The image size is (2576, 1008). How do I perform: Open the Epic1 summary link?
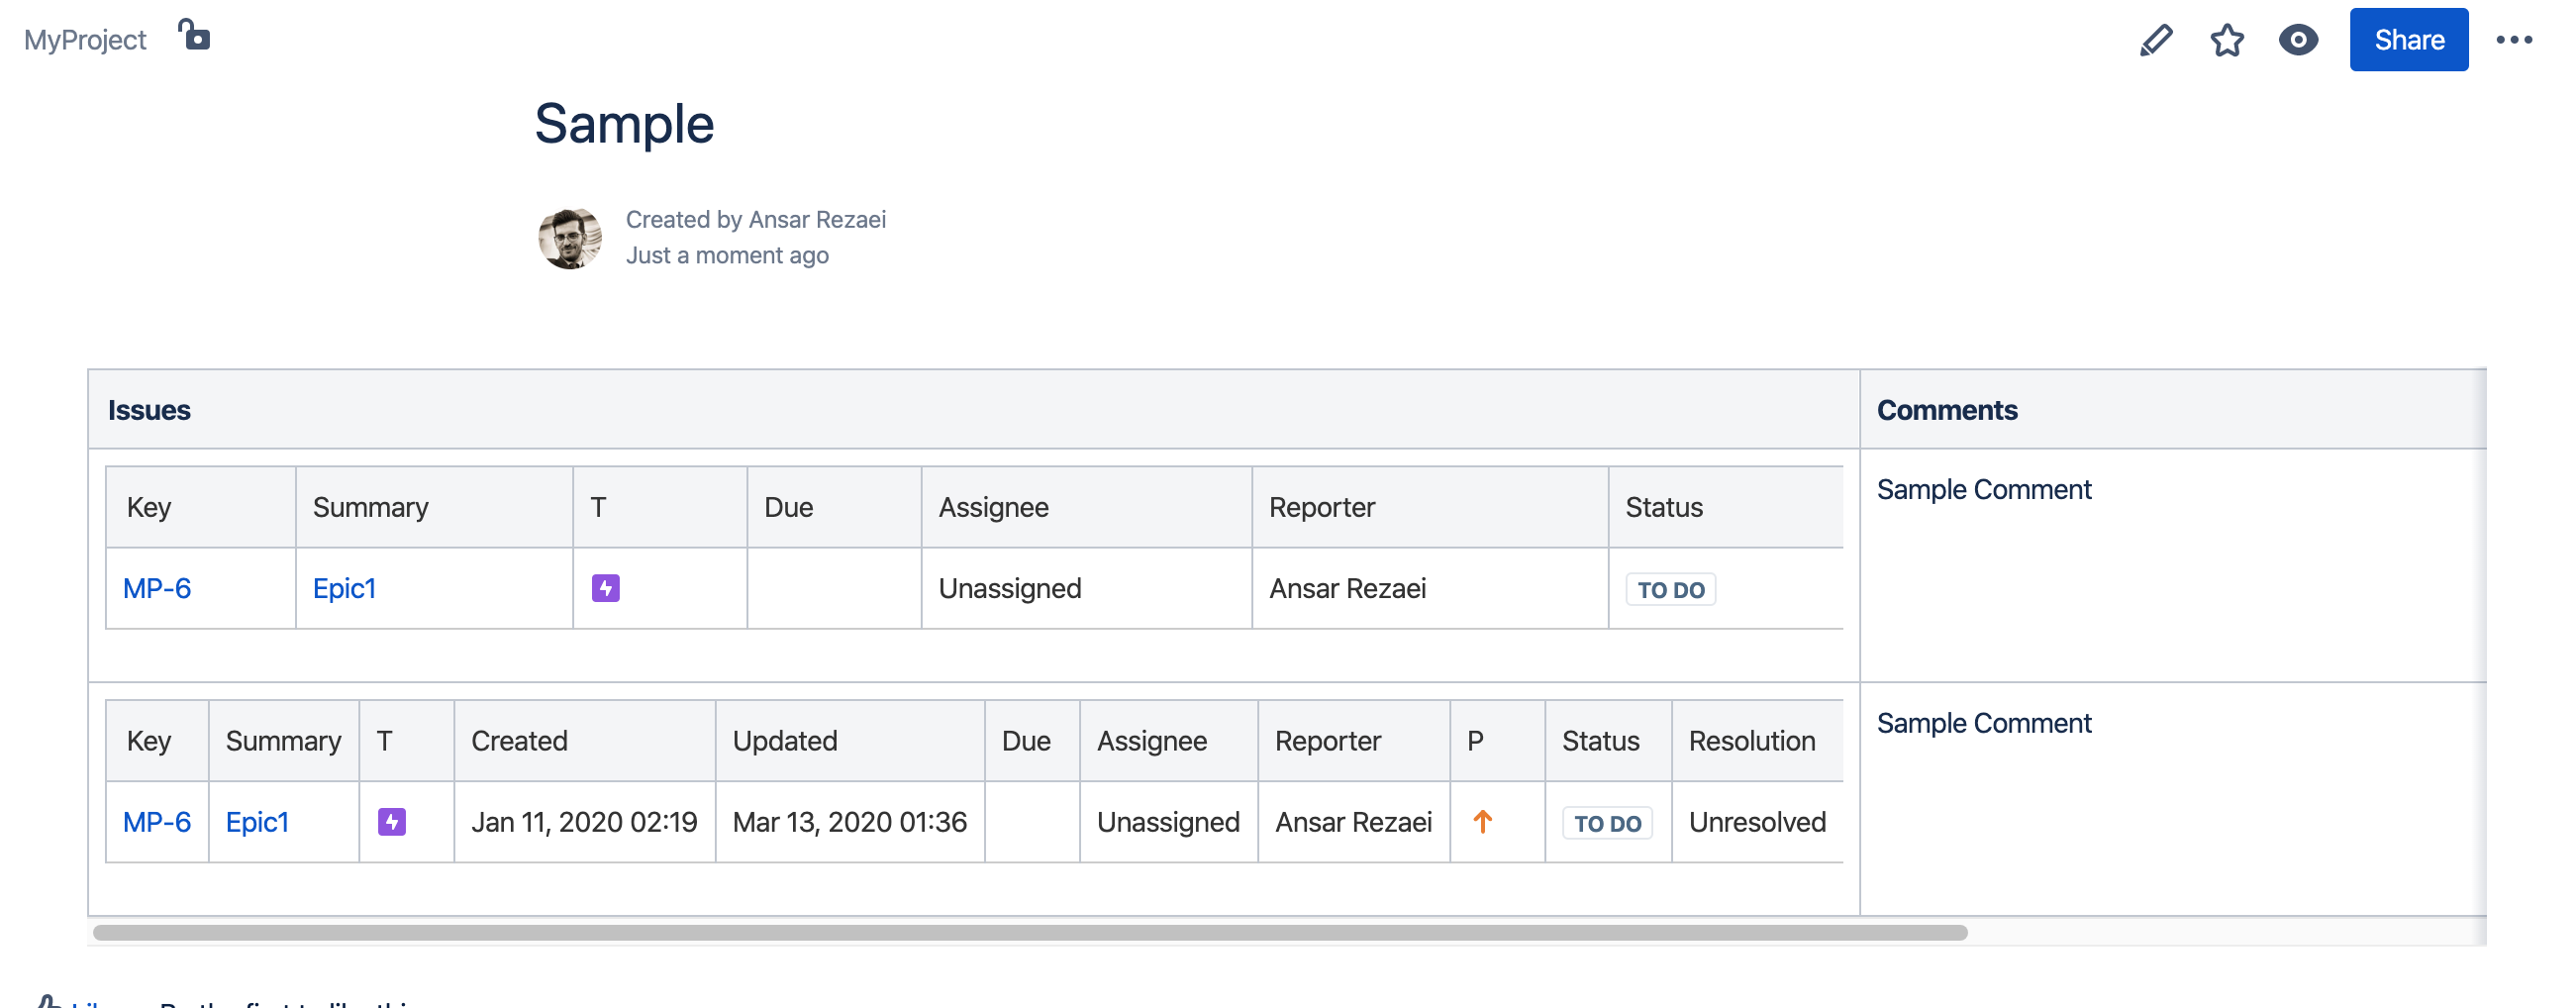(x=344, y=589)
